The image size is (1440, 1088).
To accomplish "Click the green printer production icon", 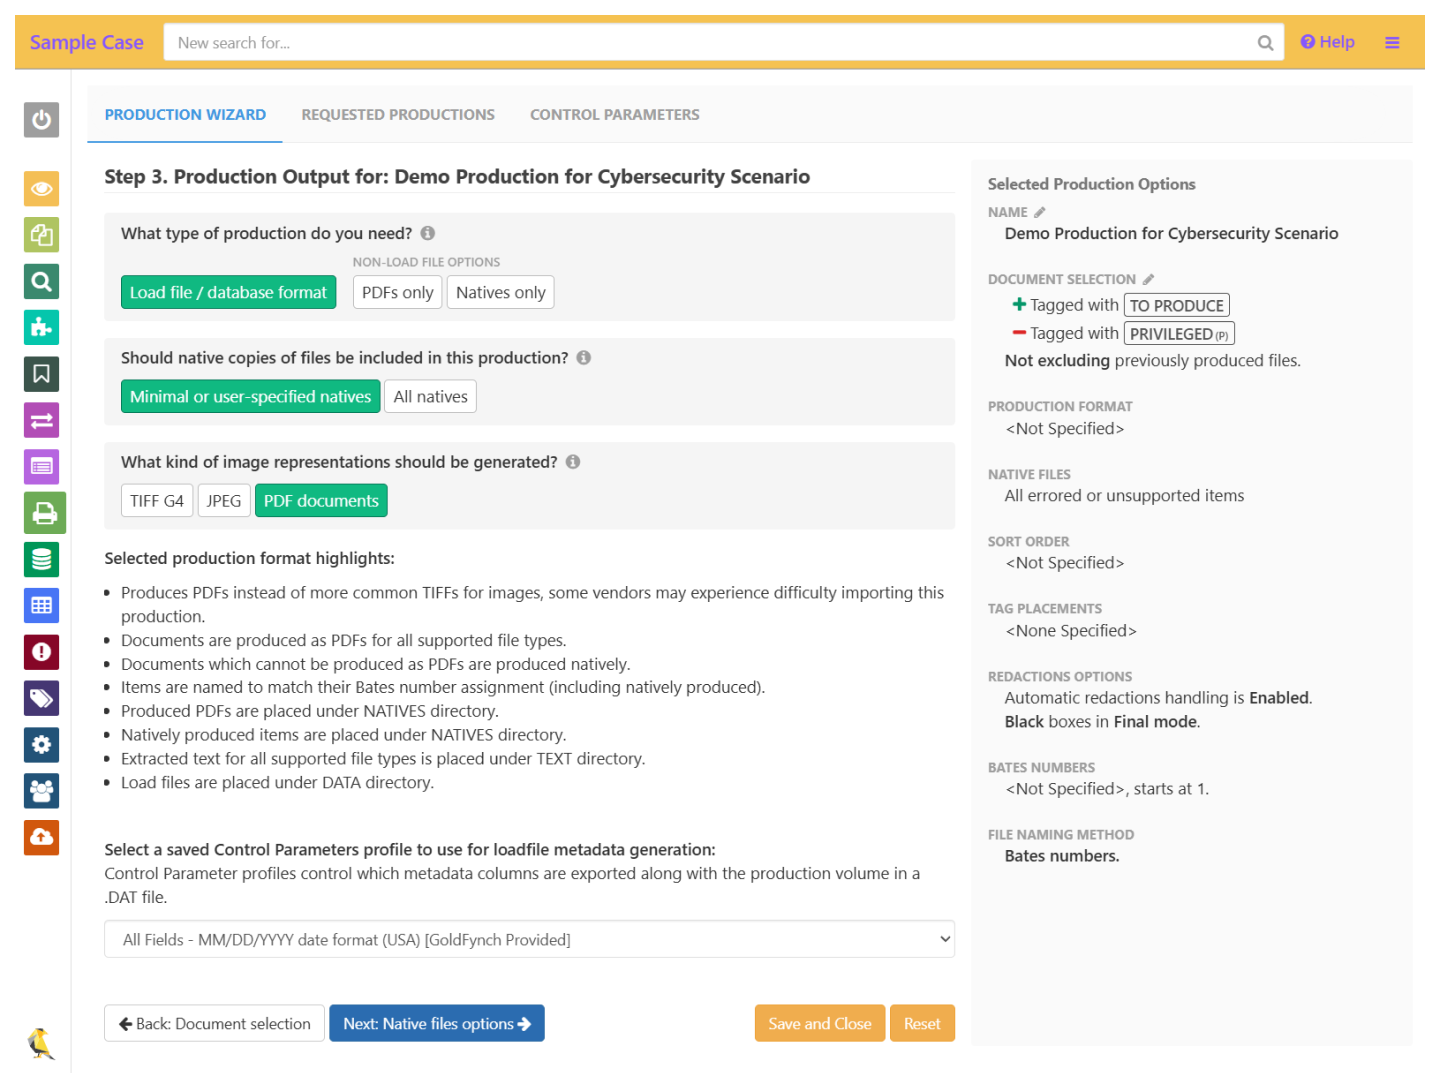I will (44, 513).
